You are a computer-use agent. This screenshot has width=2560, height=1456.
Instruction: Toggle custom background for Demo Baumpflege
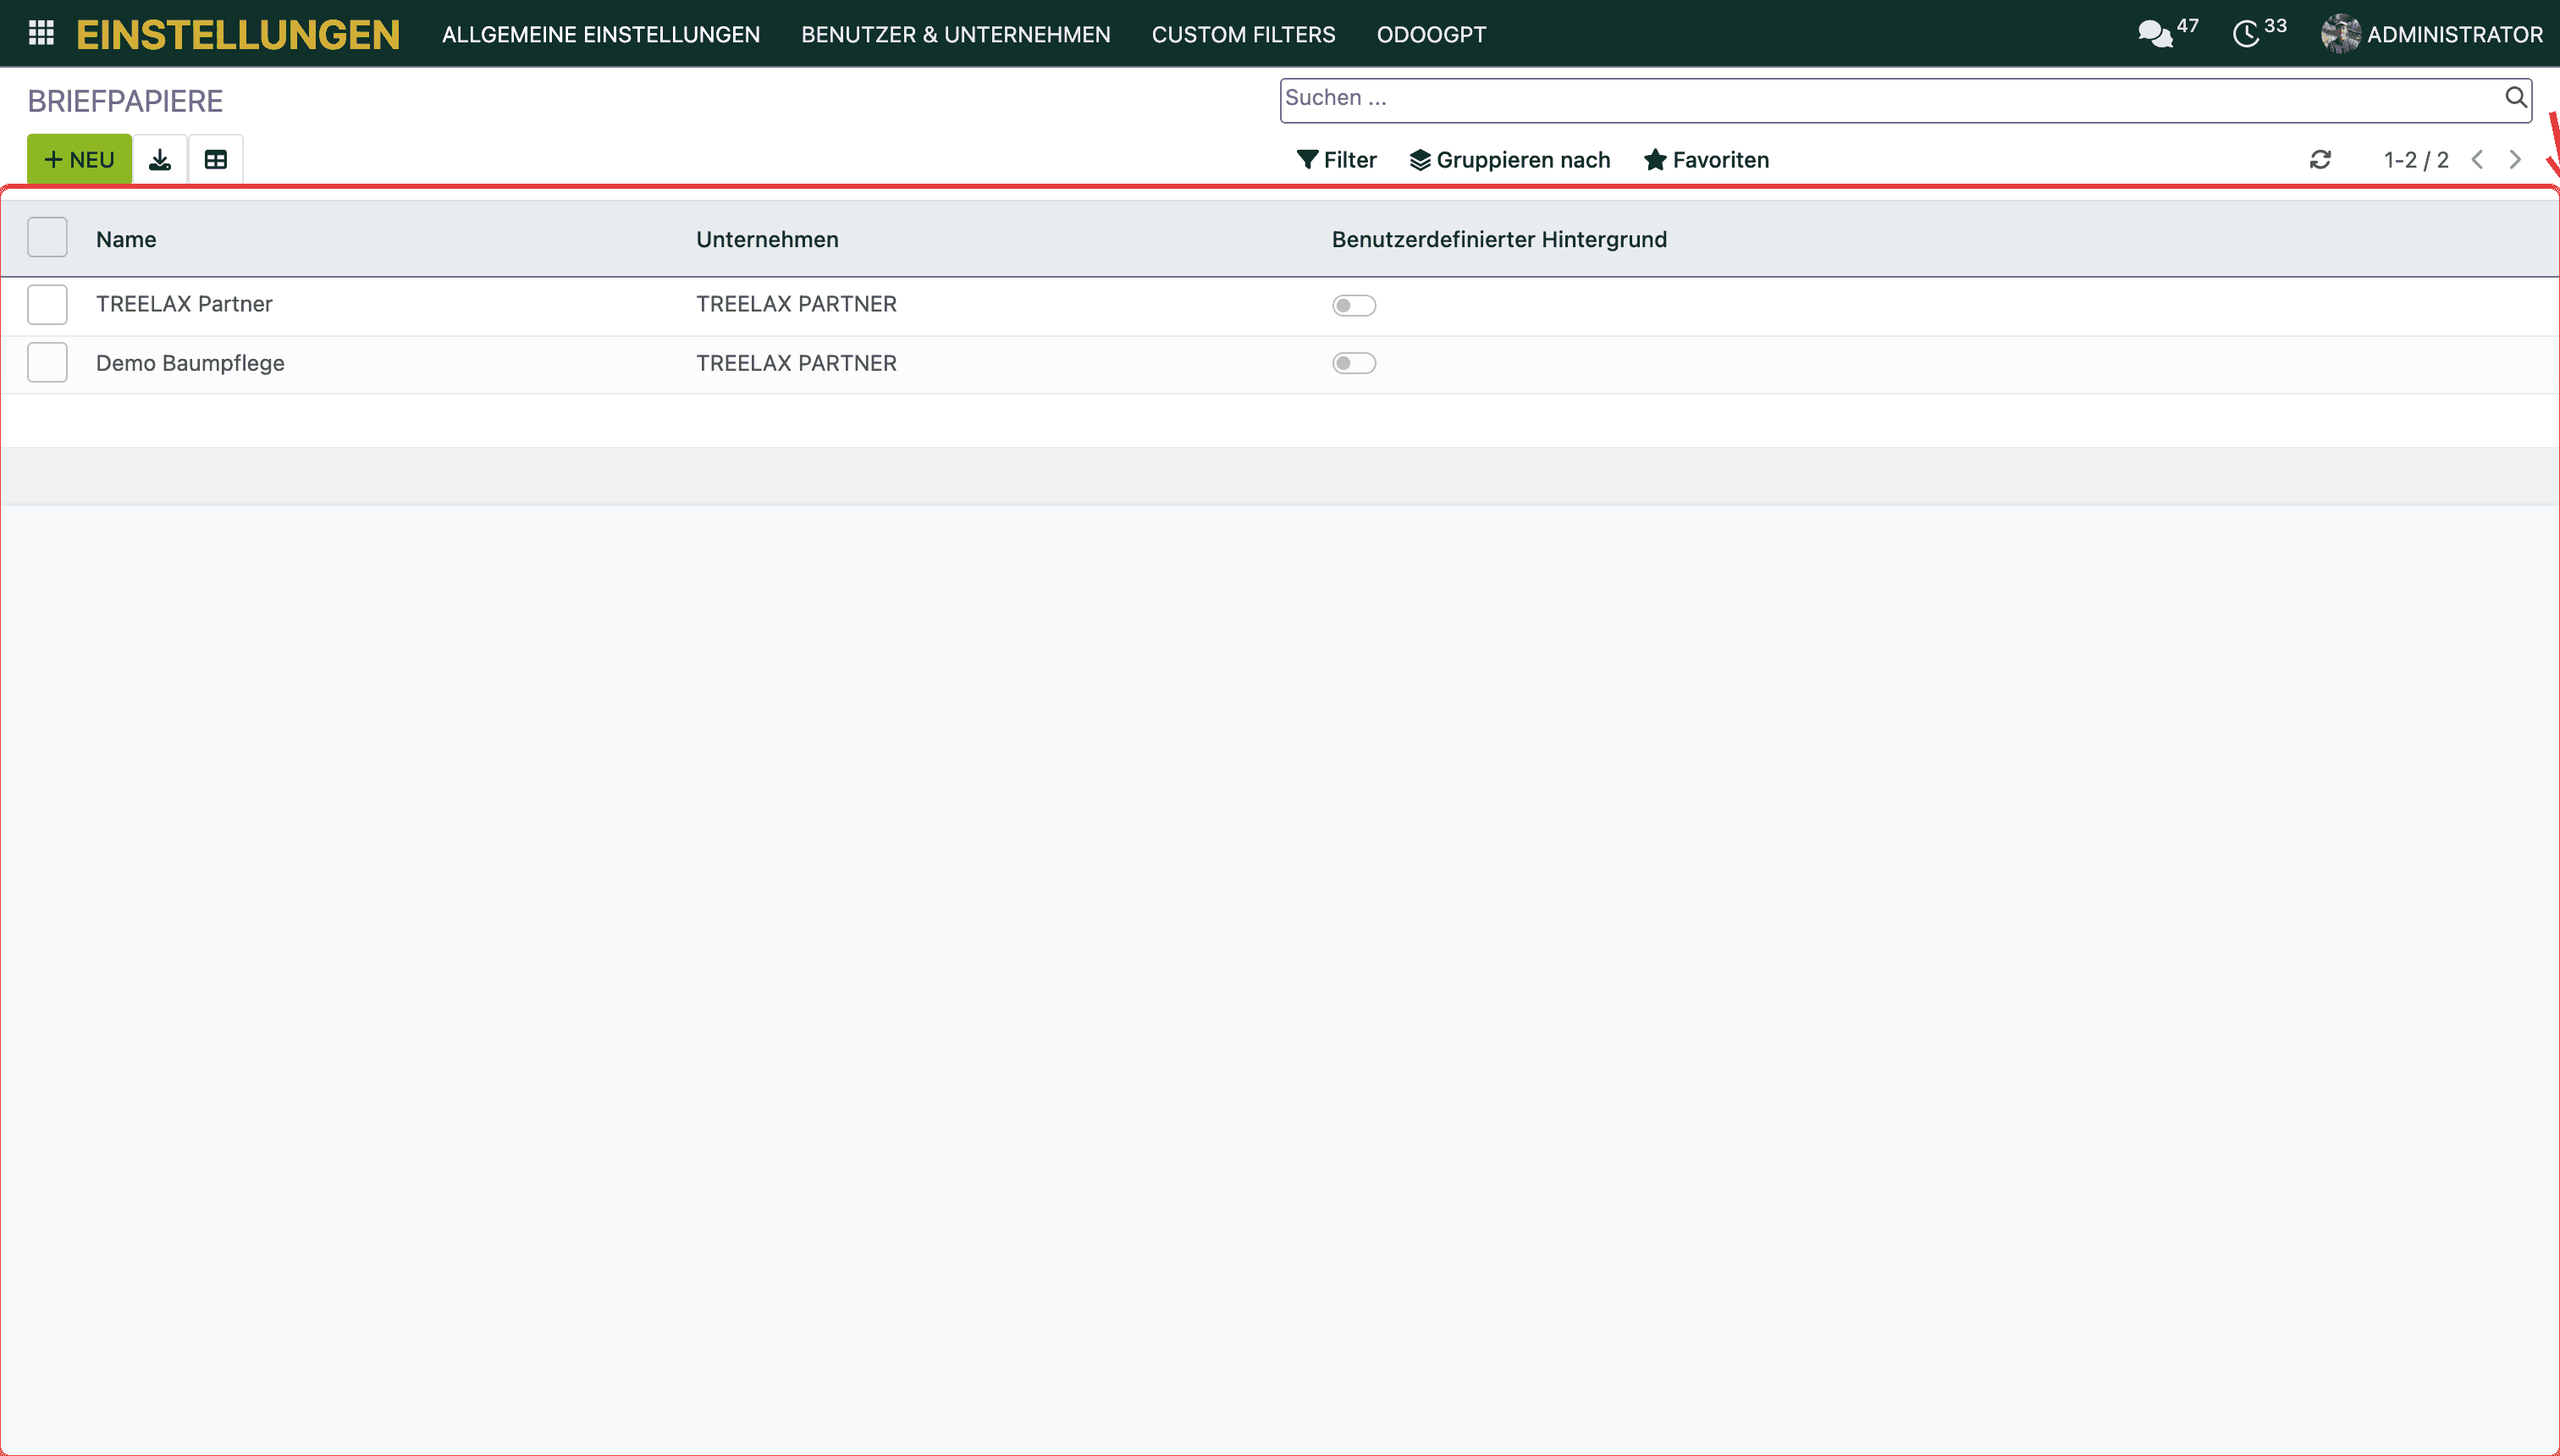click(1354, 363)
